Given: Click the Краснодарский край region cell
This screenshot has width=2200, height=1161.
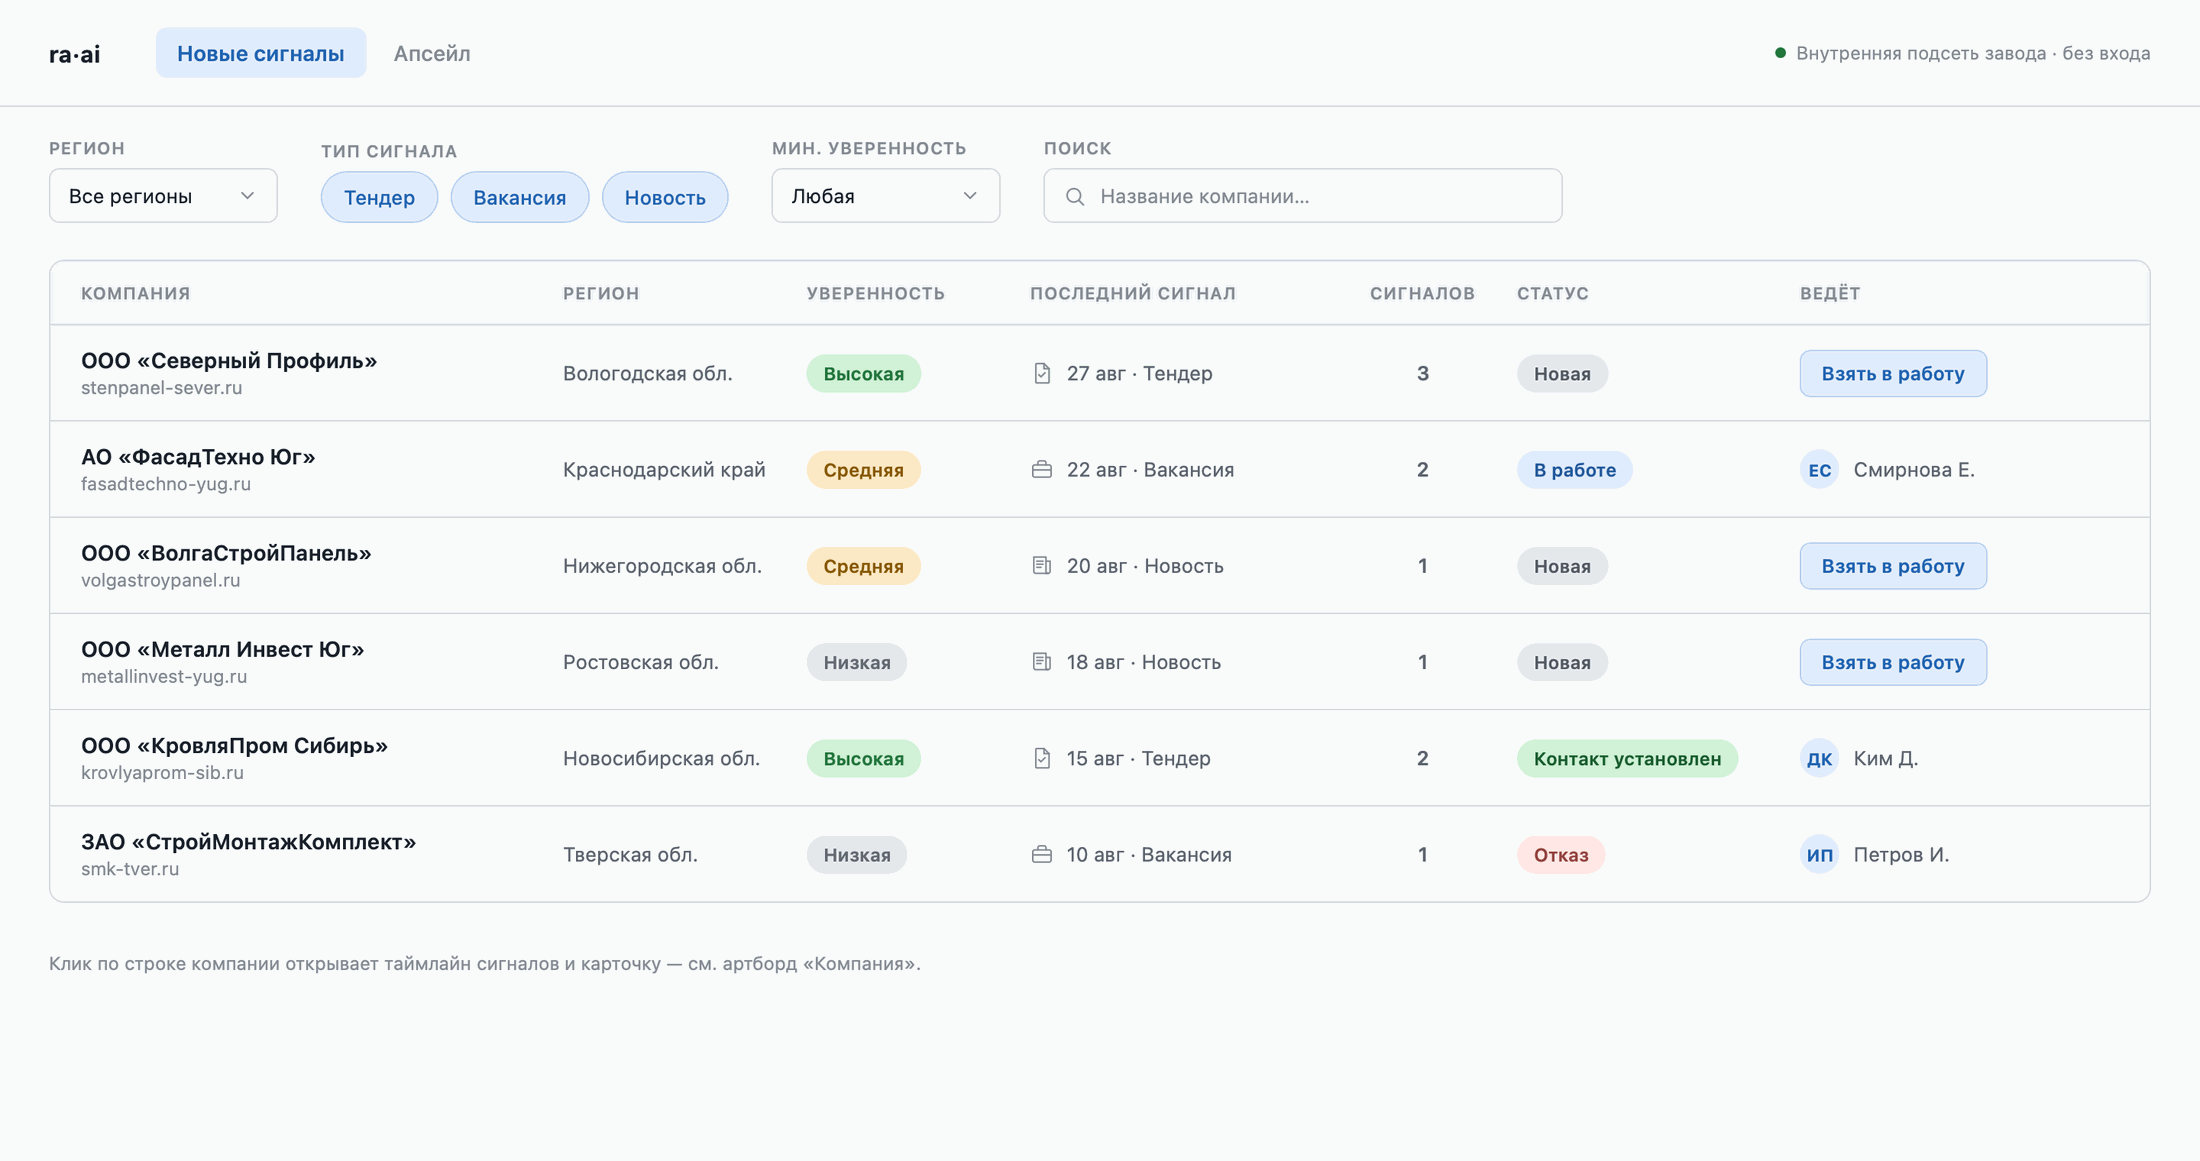Looking at the screenshot, I should coord(664,469).
